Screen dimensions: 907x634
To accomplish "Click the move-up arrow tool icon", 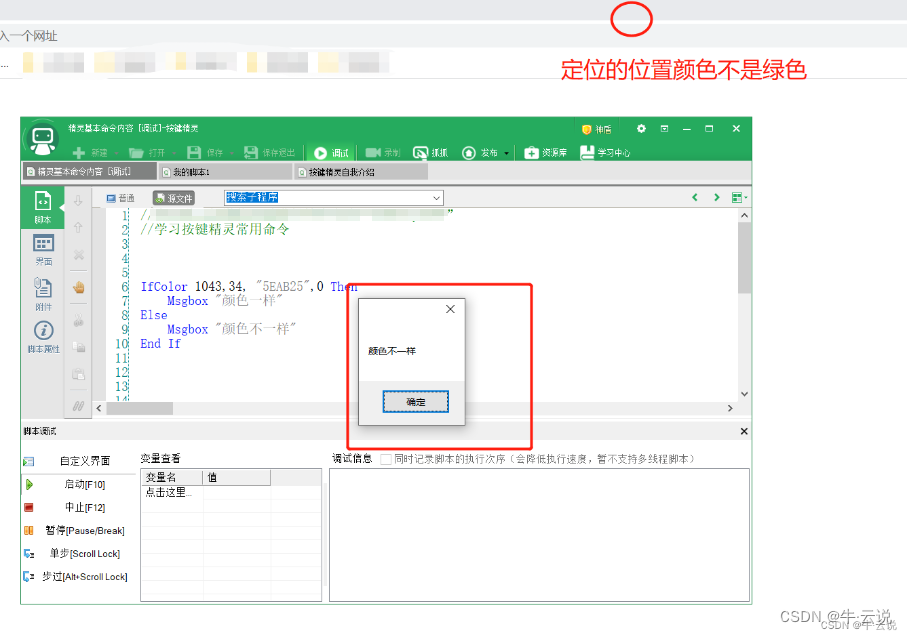I will click(x=78, y=227).
